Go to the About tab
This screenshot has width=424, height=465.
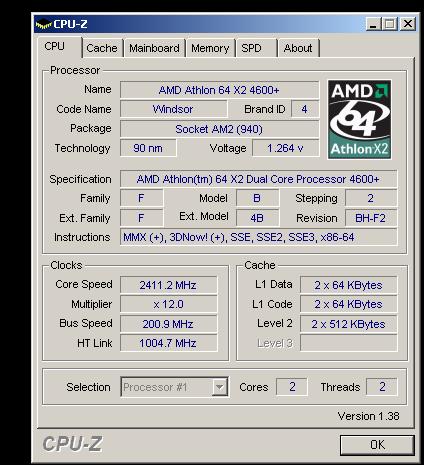point(298,48)
